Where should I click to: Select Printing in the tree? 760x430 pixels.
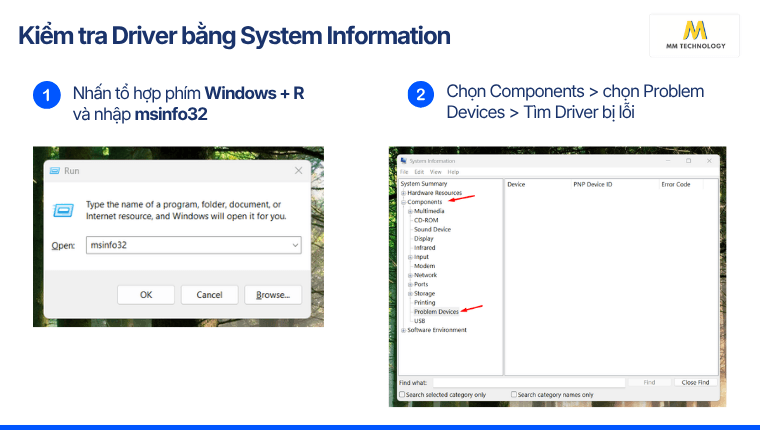click(x=425, y=303)
